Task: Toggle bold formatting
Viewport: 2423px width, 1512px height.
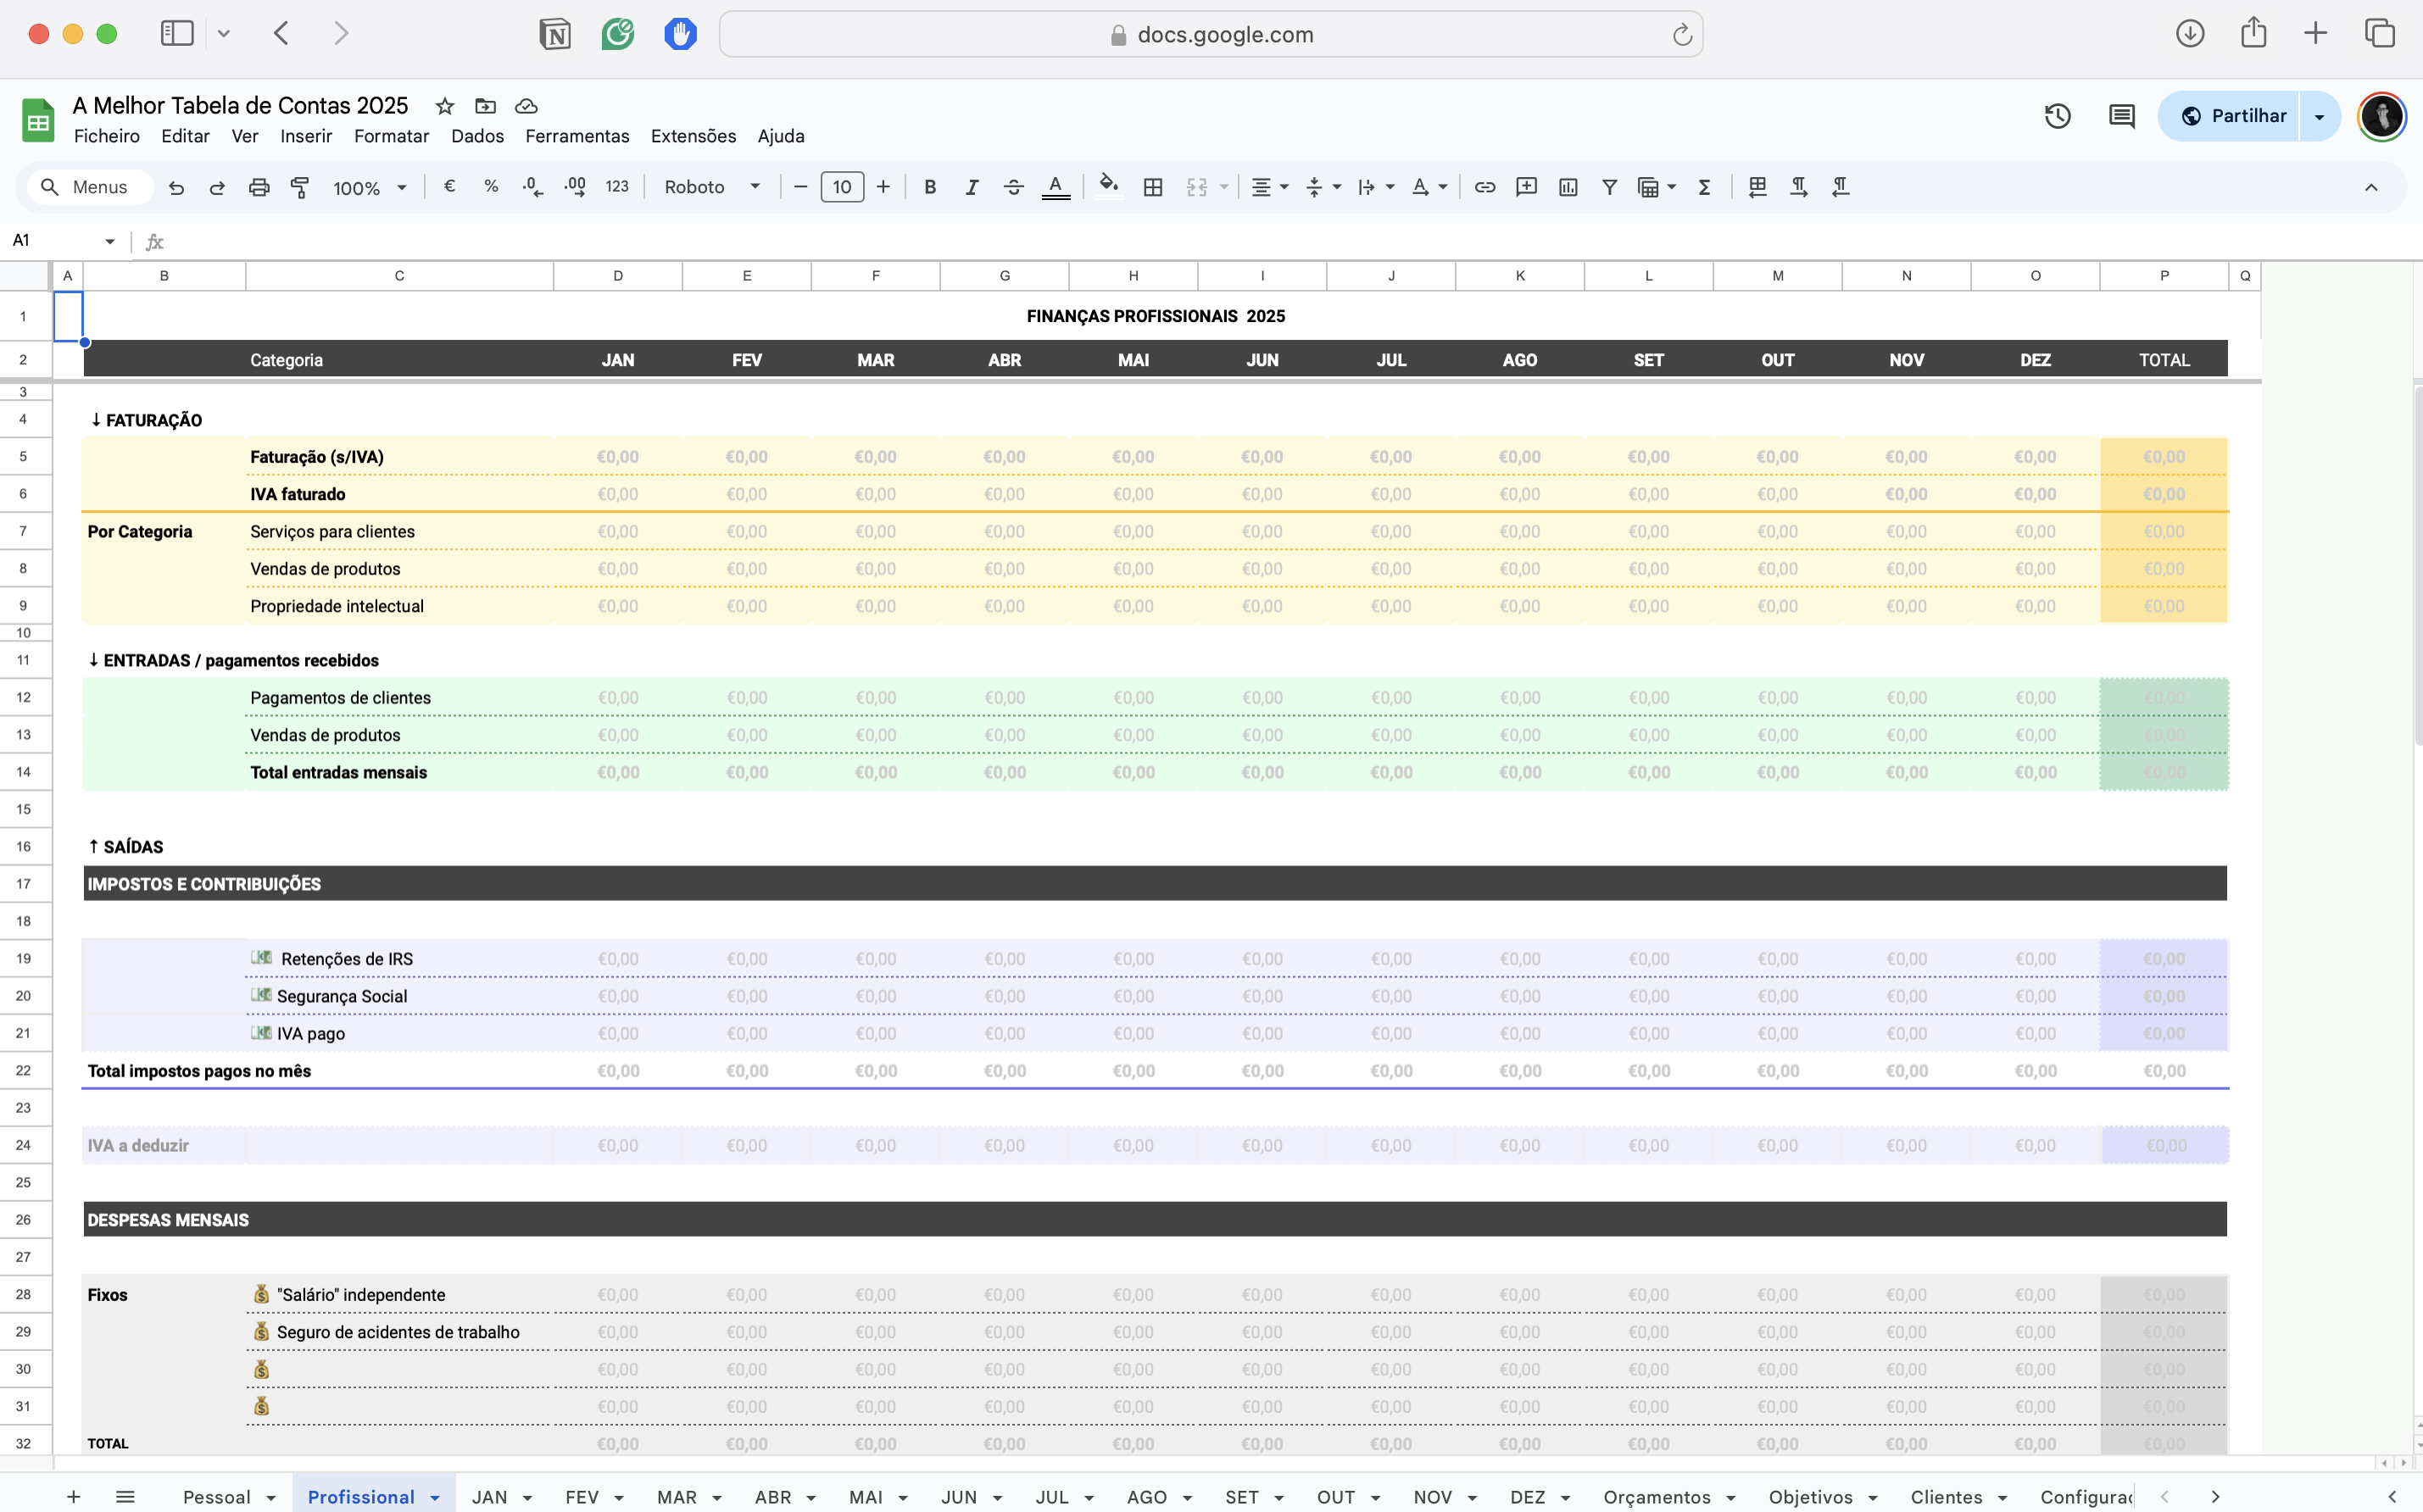Action: coord(930,187)
